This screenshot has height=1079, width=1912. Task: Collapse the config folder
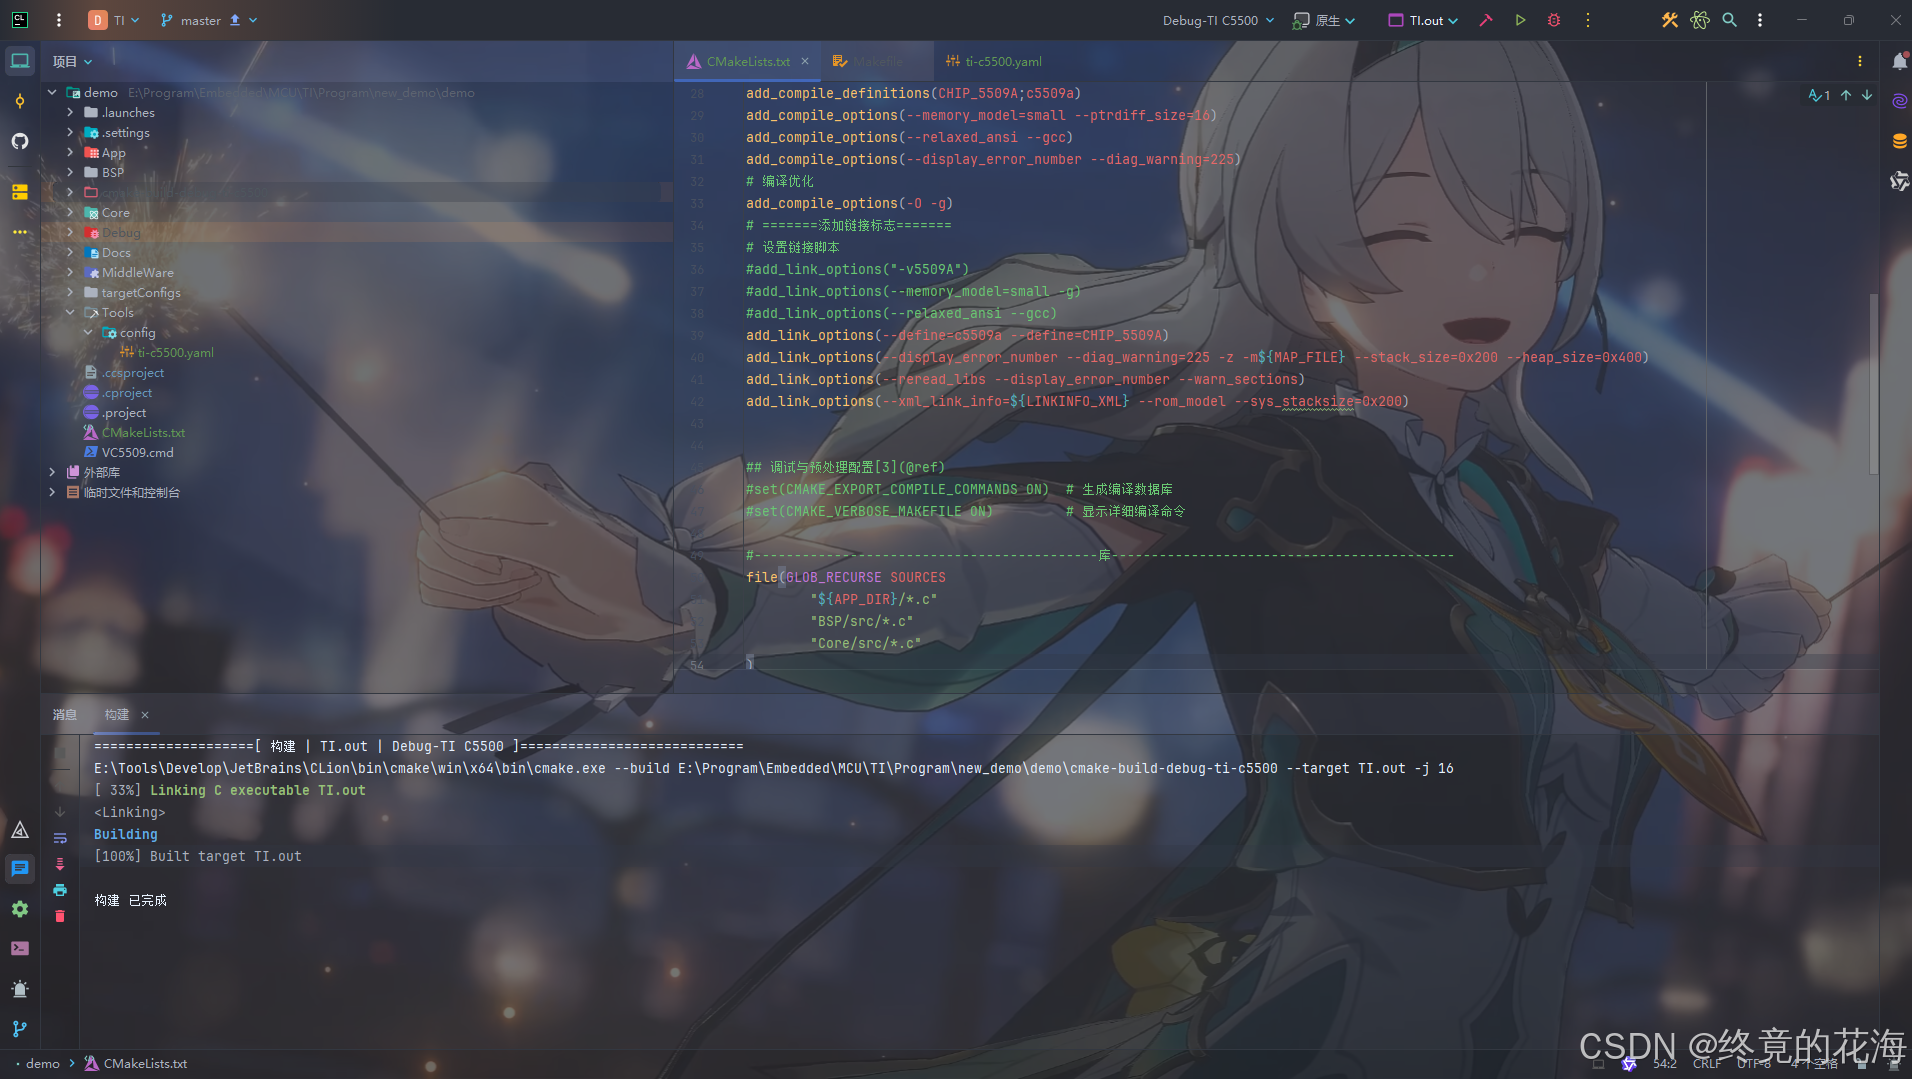tap(88, 332)
